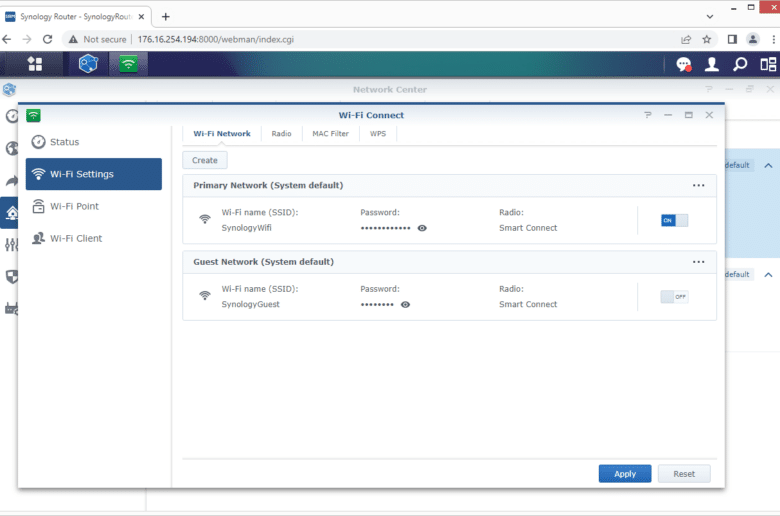780x516 pixels.
Task: Open Network Center local network house icon
Action: pyautogui.click(x=11, y=213)
